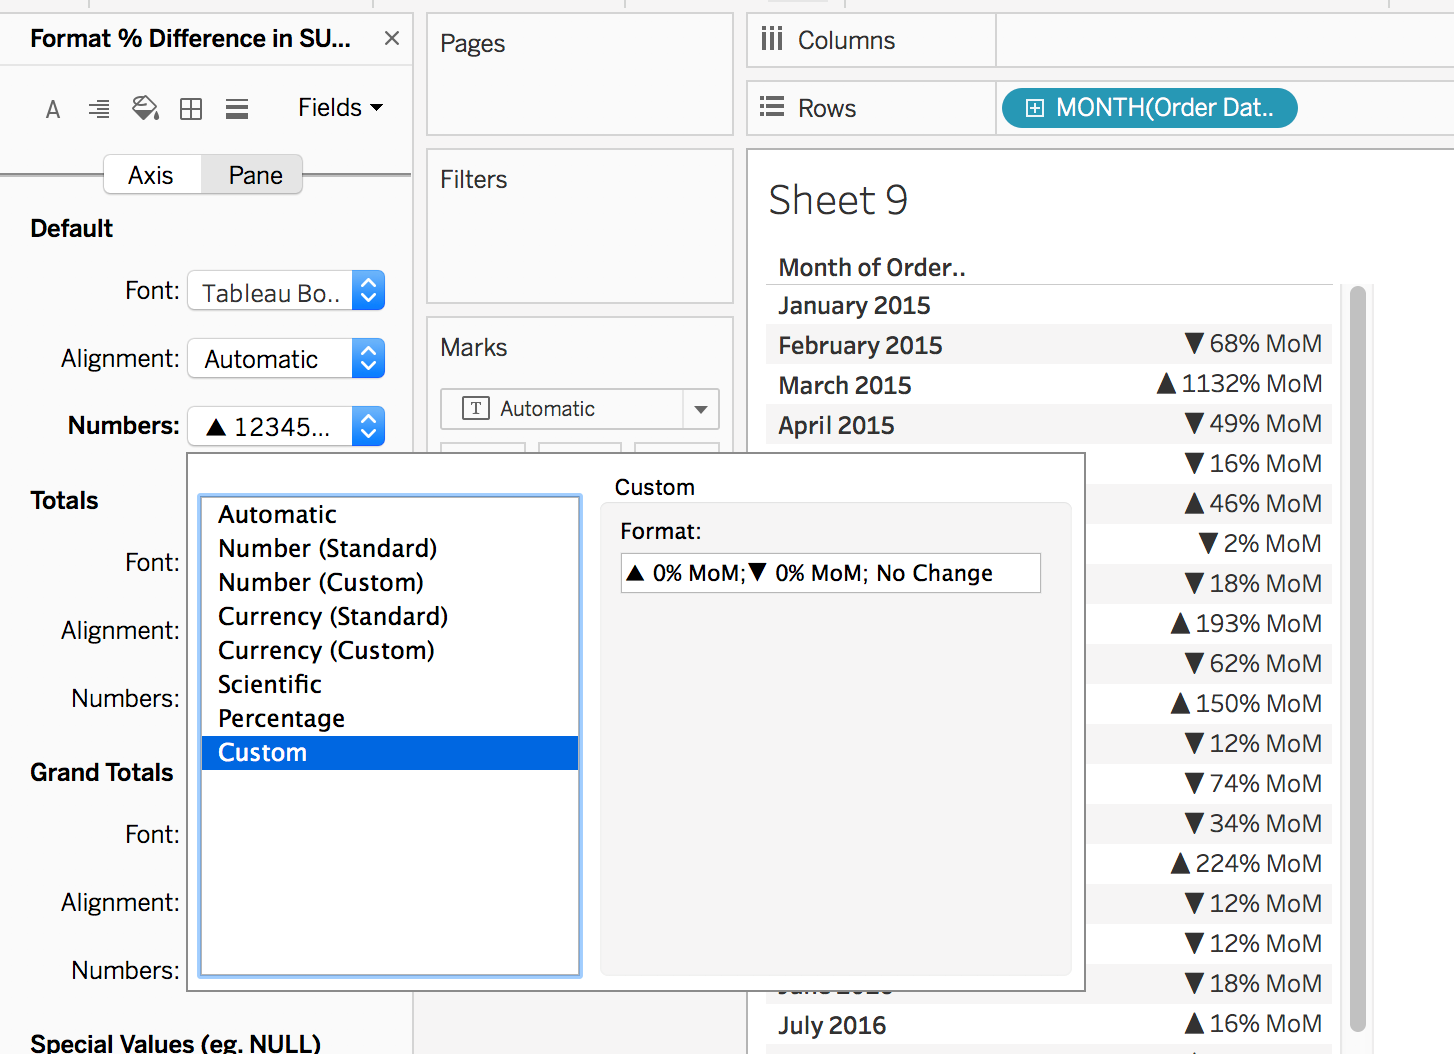Expand the MONTH(Order Date) pill plus icon
Viewport: 1454px width, 1054px height.
pyautogui.click(x=1035, y=108)
